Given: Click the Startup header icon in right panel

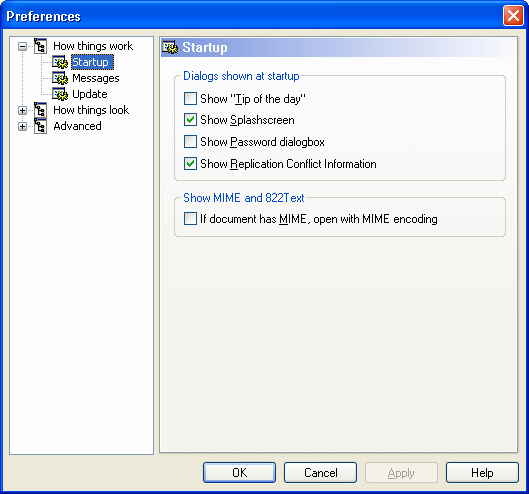Looking at the screenshot, I should [170, 47].
